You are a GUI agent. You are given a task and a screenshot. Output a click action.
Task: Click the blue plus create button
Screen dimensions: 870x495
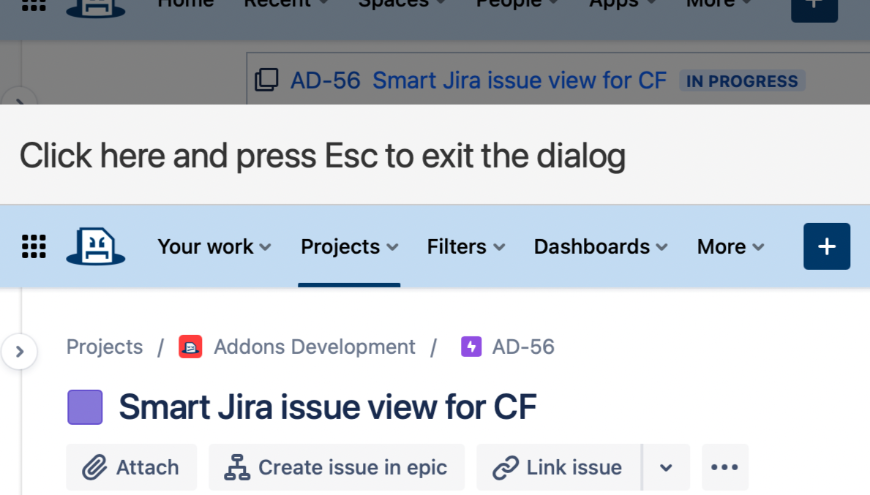click(x=826, y=246)
